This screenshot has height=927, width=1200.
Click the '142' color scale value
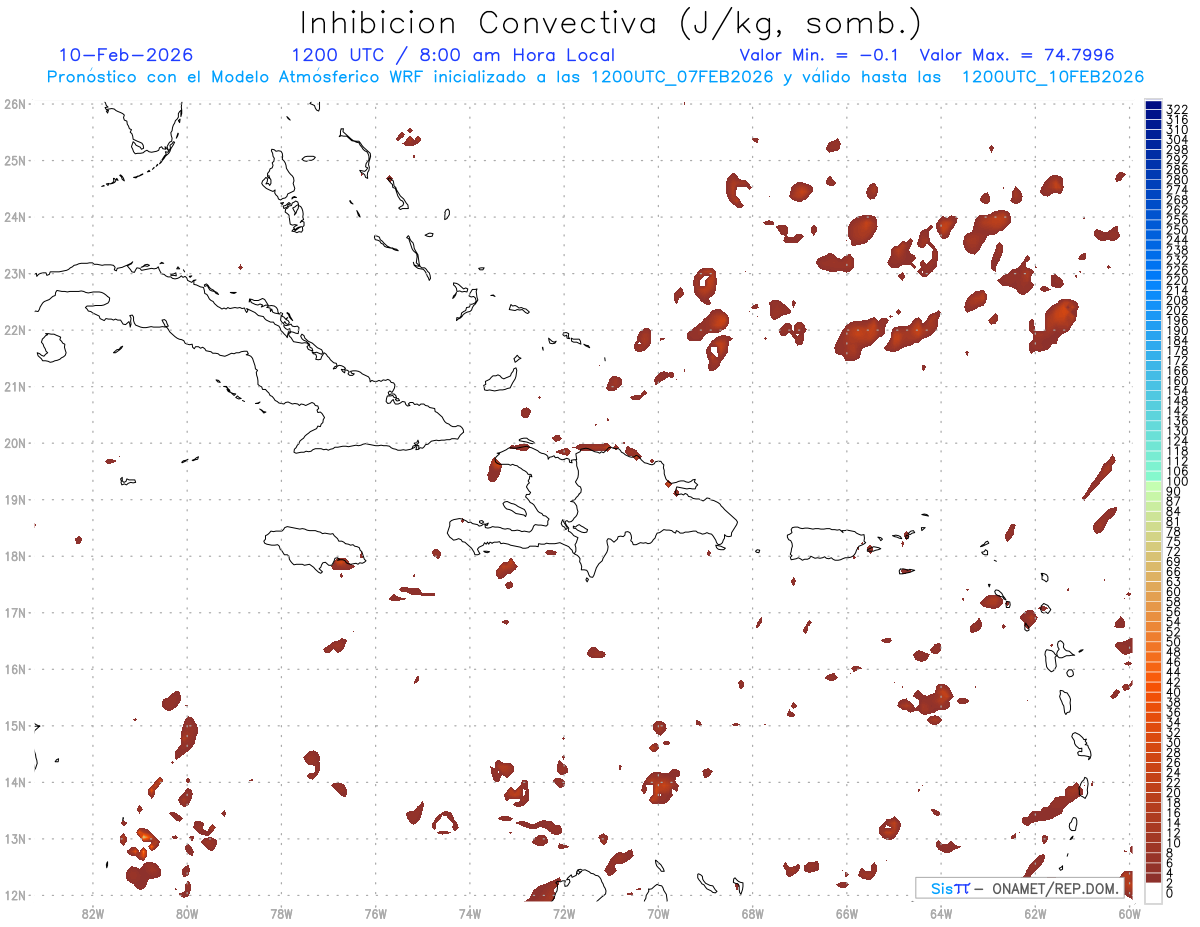pyautogui.click(x=1177, y=411)
